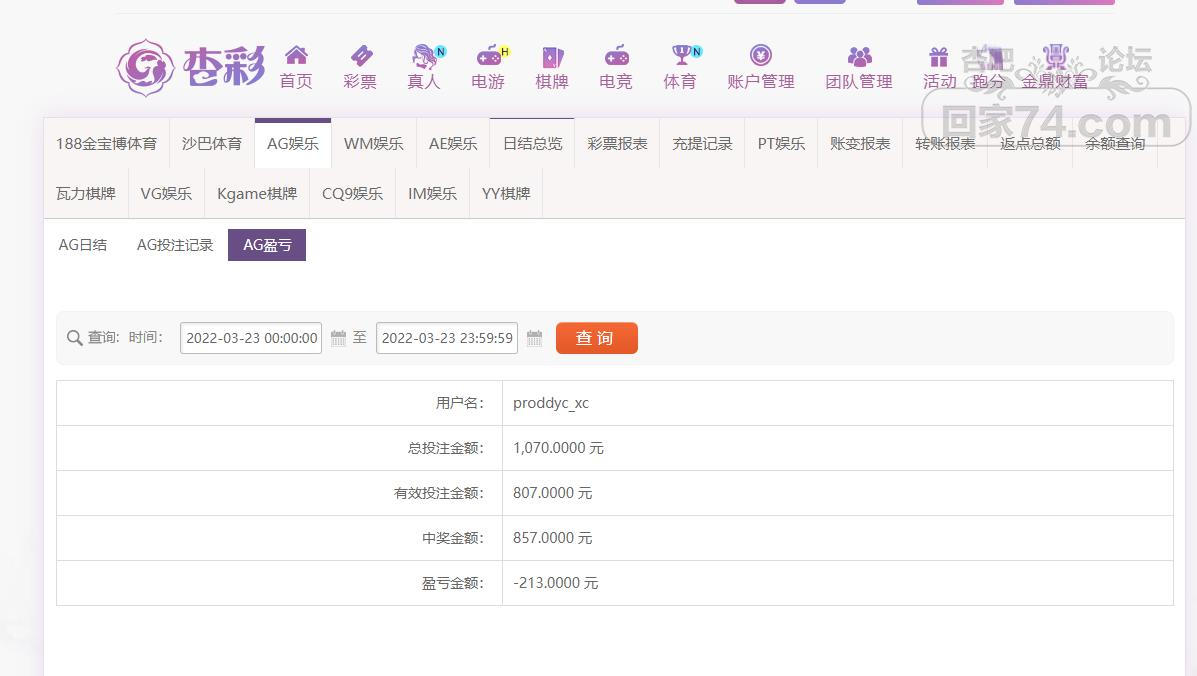The width and height of the screenshot is (1197, 676).
Task: Focus the end time input field
Action: (x=447, y=339)
